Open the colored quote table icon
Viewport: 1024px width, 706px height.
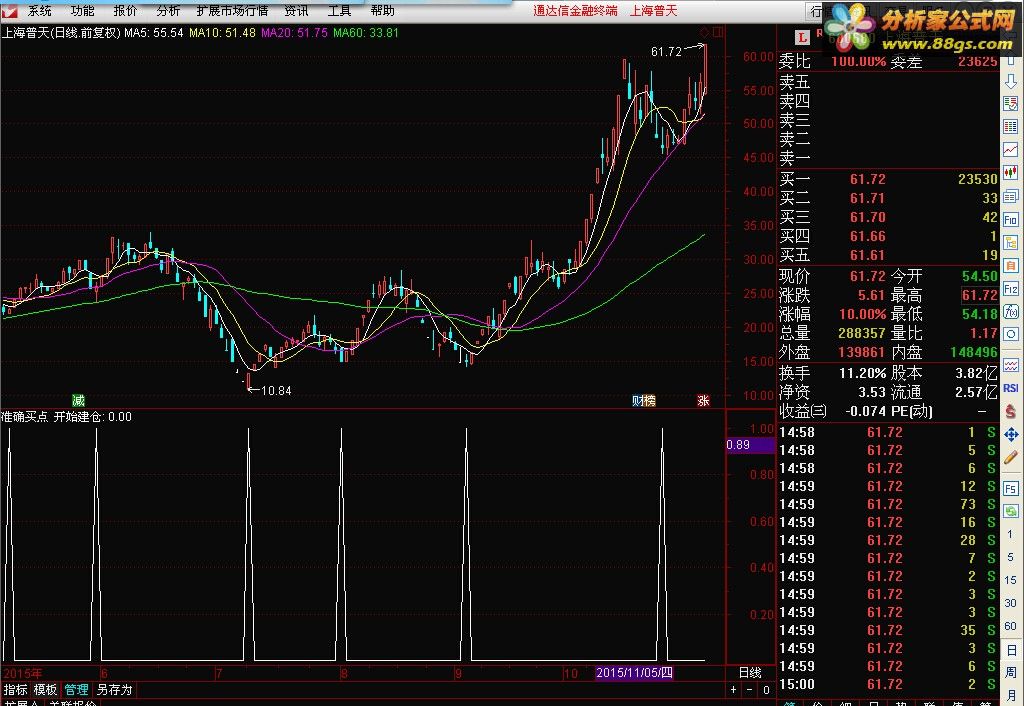tap(1010, 126)
